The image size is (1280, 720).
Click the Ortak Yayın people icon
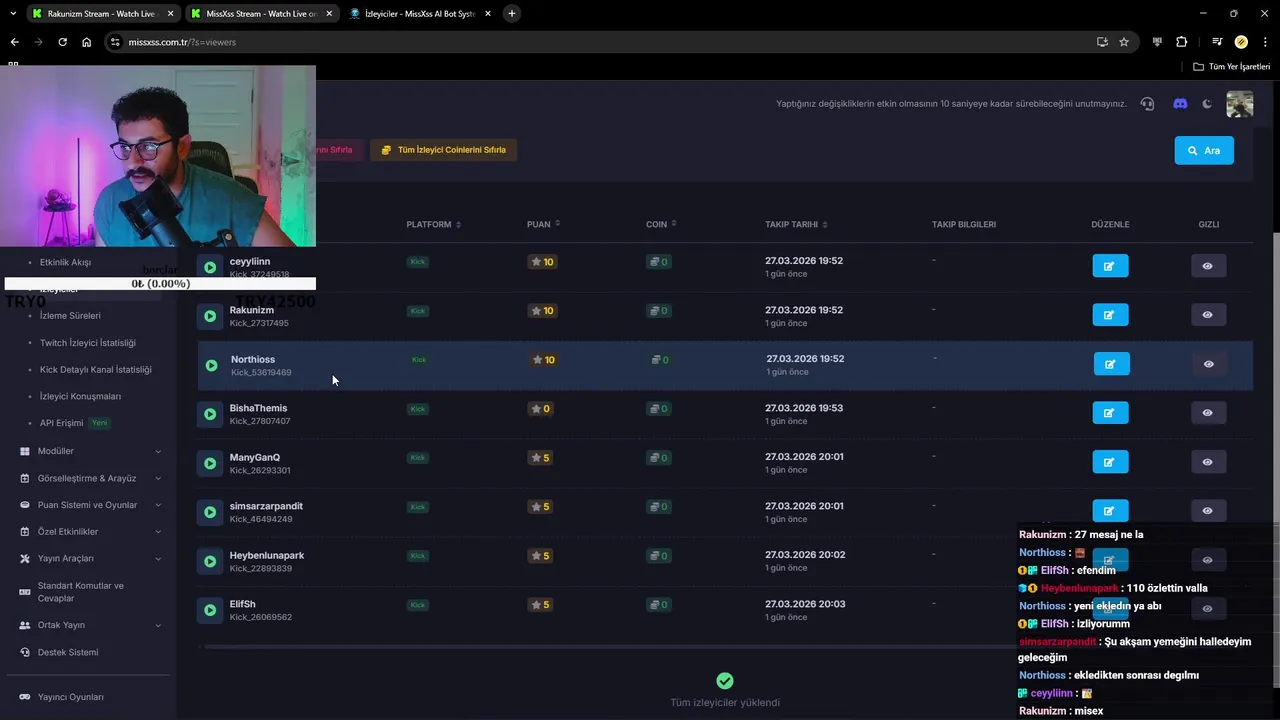tap(25, 625)
